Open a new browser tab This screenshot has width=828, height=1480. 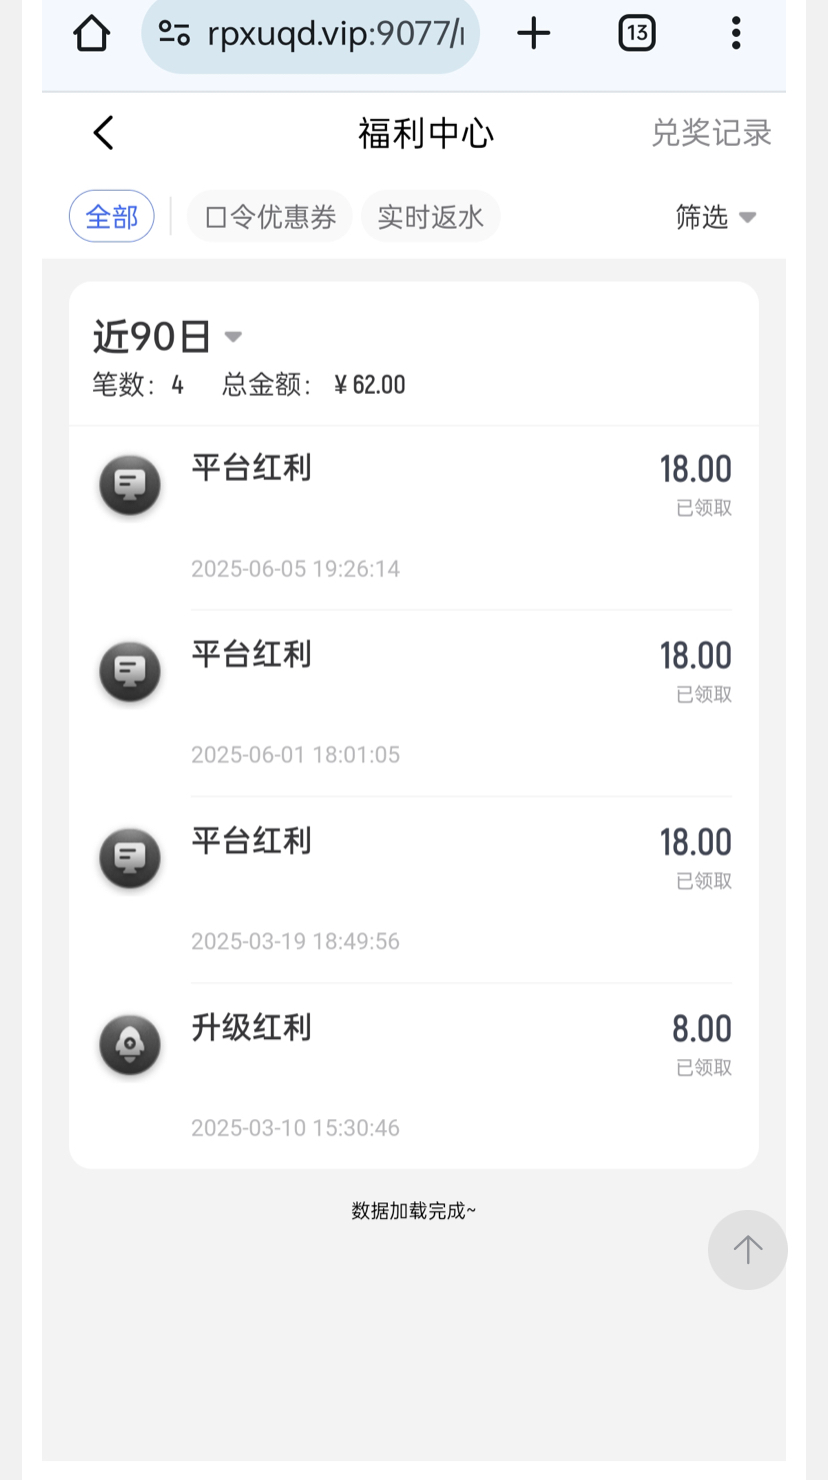[x=534, y=34]
